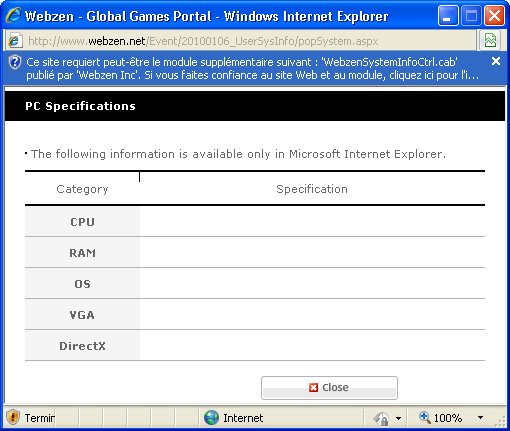The width and height of the screenshot is (510, 431).
Task: Click the page icon in address bar
Action: (15, 41)
